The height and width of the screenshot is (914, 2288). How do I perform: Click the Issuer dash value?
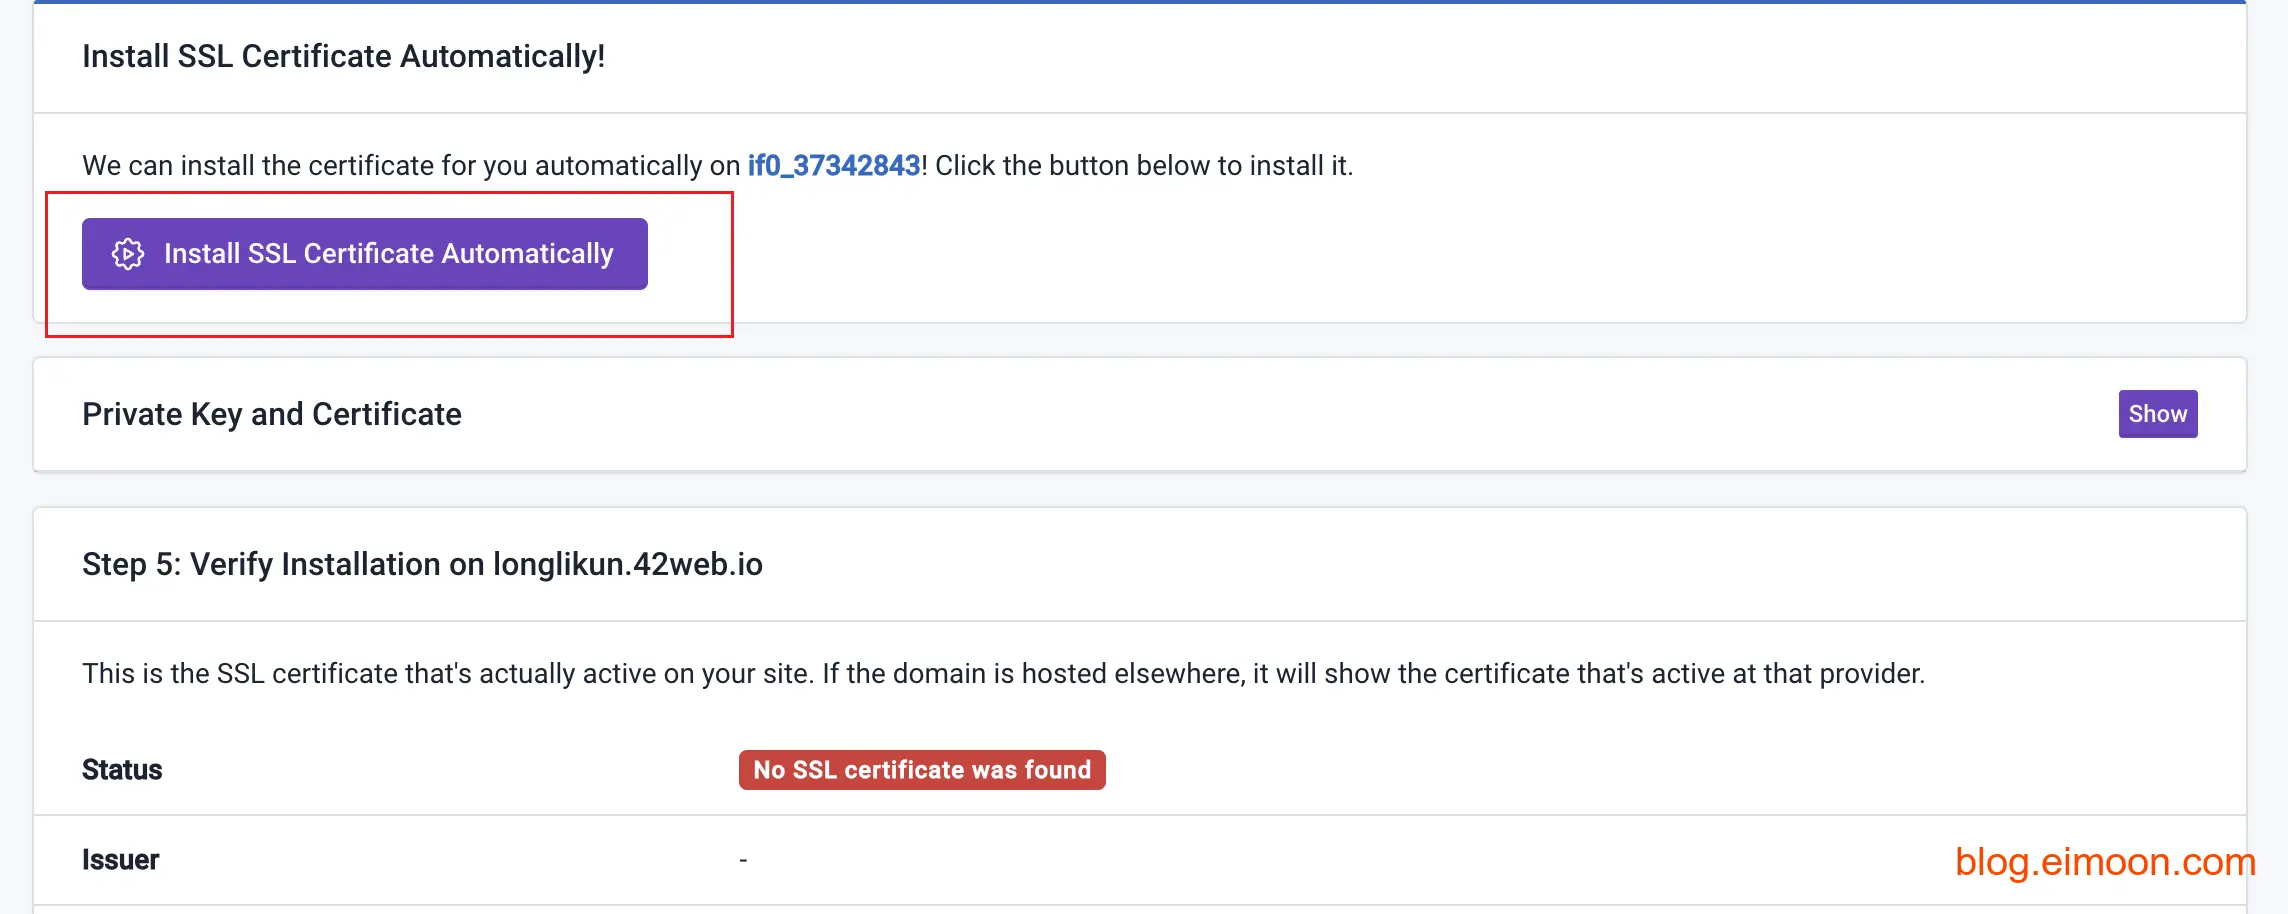point(743,860)
